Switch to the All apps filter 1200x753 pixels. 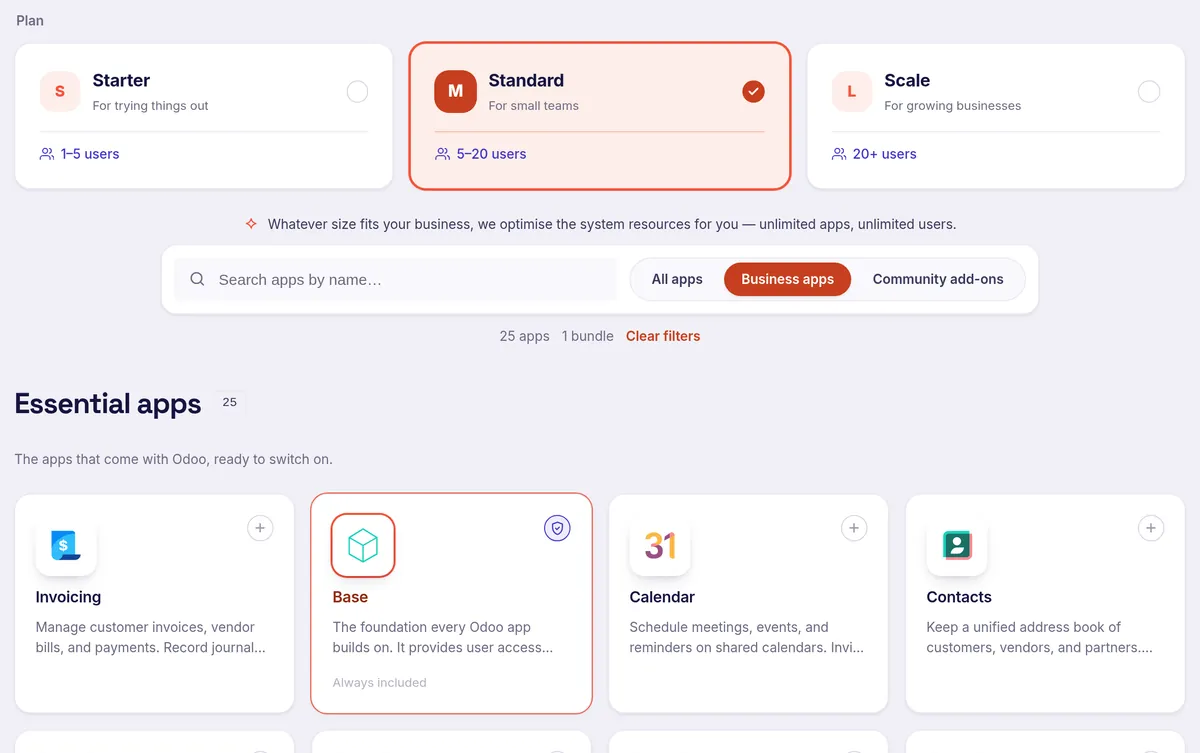677,279
